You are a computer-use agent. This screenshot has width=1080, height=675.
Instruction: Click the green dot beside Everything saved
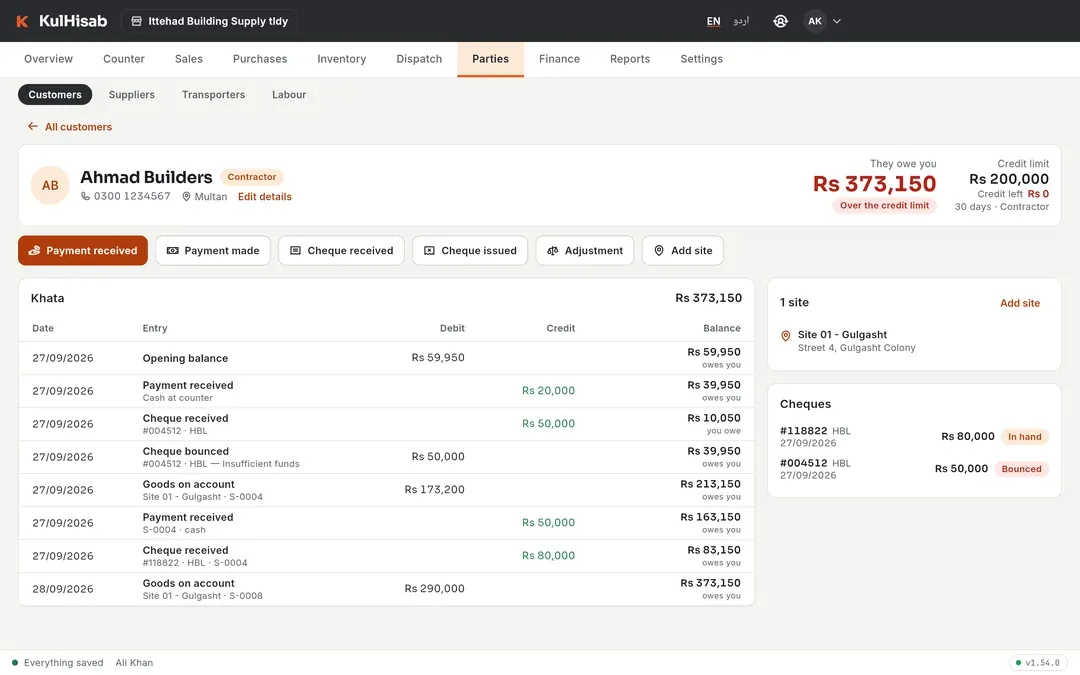point(15,663)
